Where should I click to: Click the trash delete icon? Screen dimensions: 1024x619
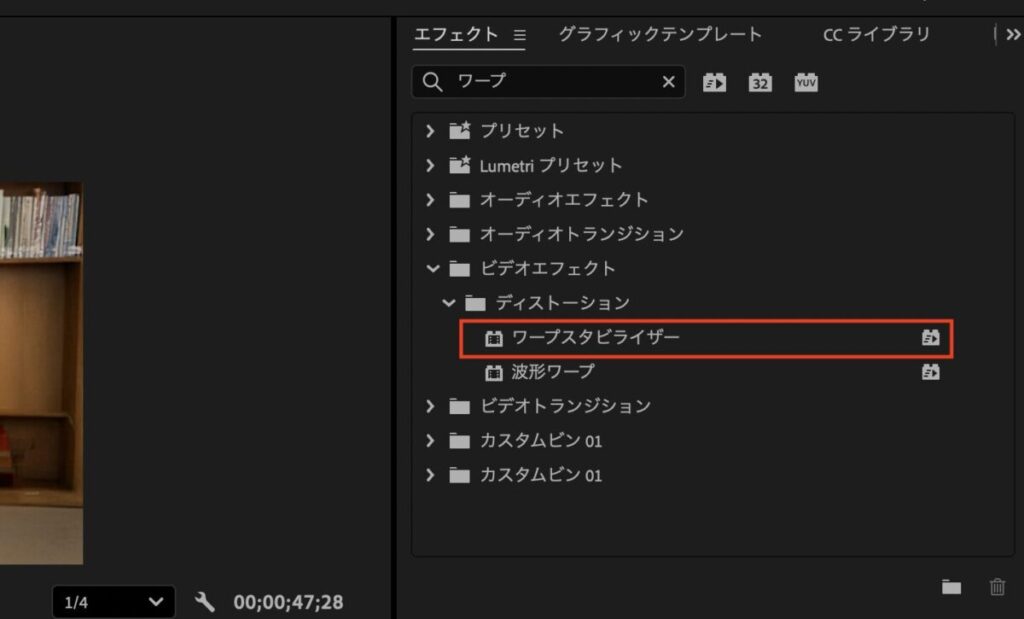[x=997, y=587]
